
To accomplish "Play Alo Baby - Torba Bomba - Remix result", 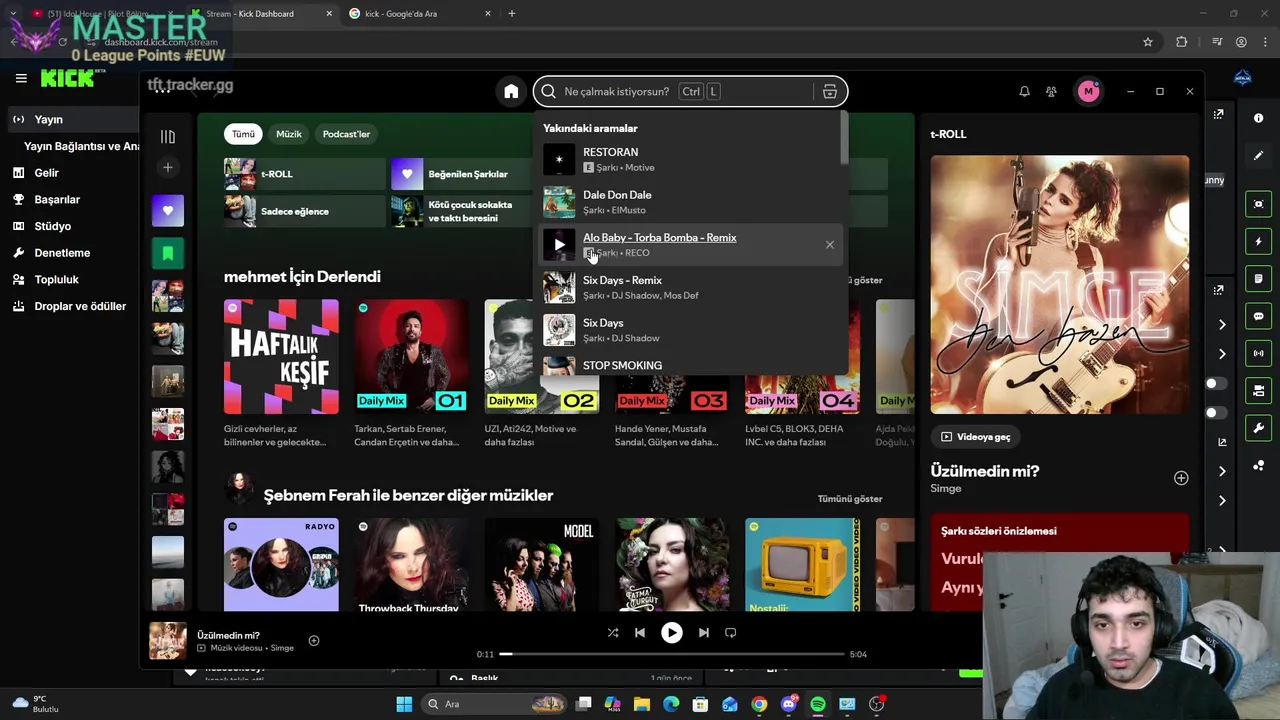I will click(559, 245).
